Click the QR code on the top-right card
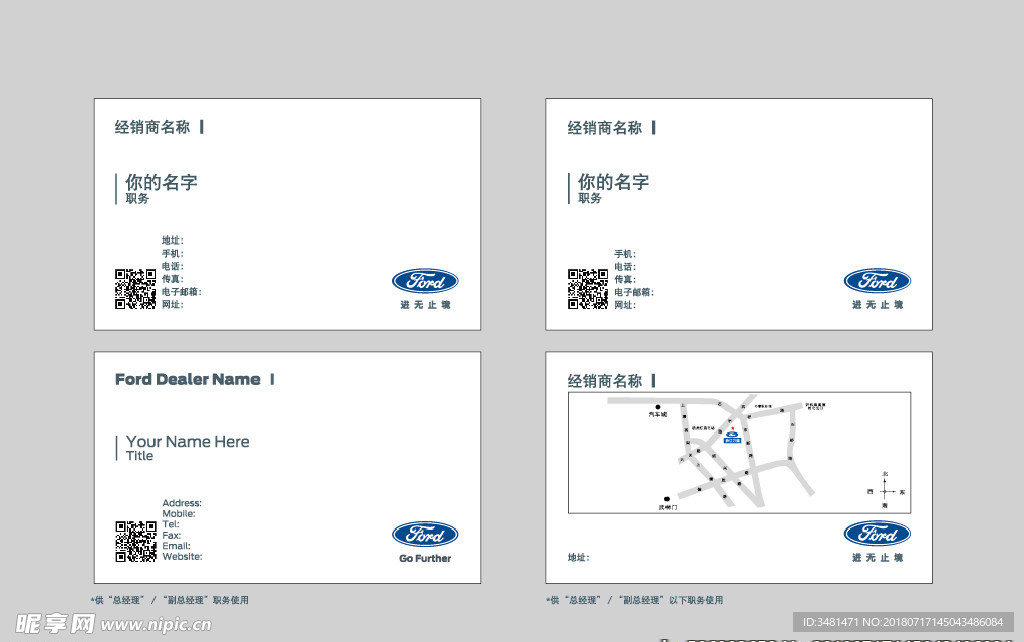 pyautogui.click(x=588, y=289)
